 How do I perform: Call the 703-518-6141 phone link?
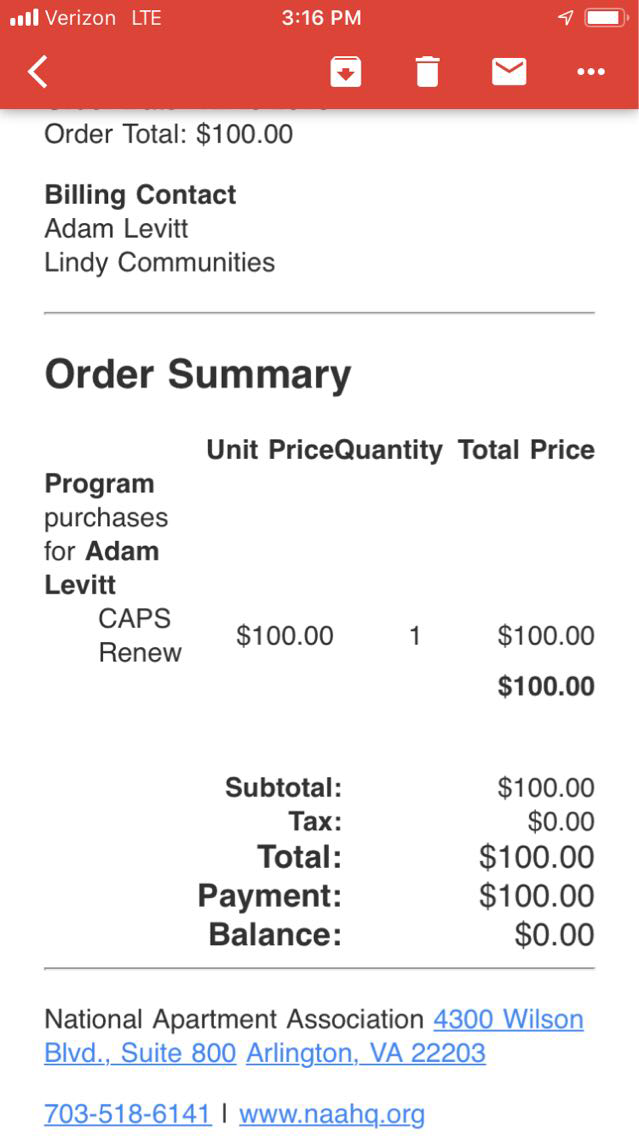(x=128, y=1114)
